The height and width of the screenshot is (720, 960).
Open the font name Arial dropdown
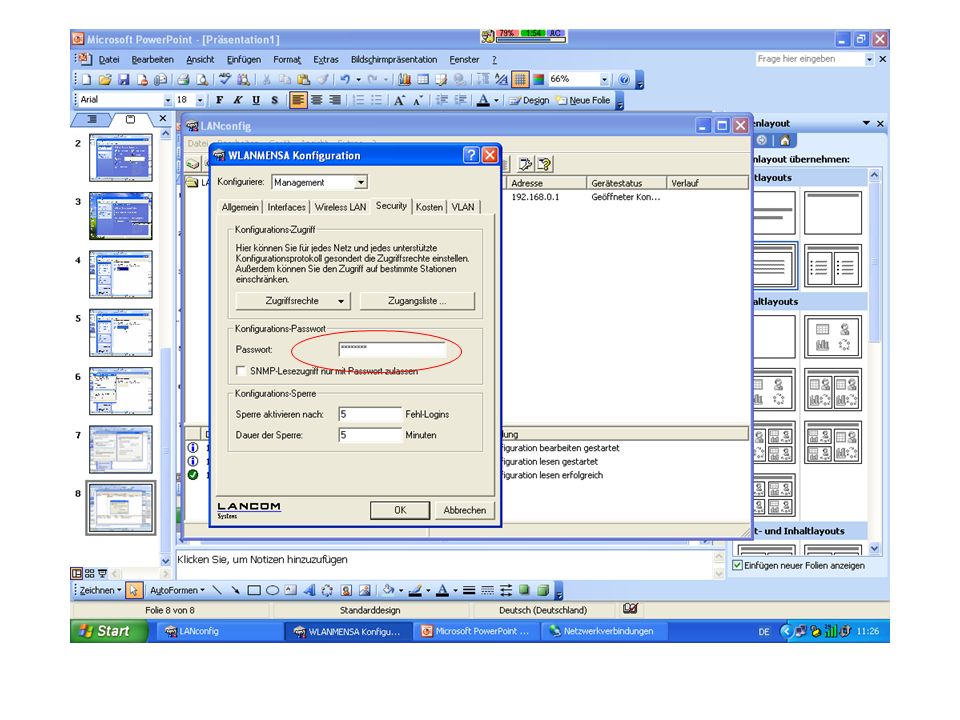pyautogui.click(x=168, y=100)
